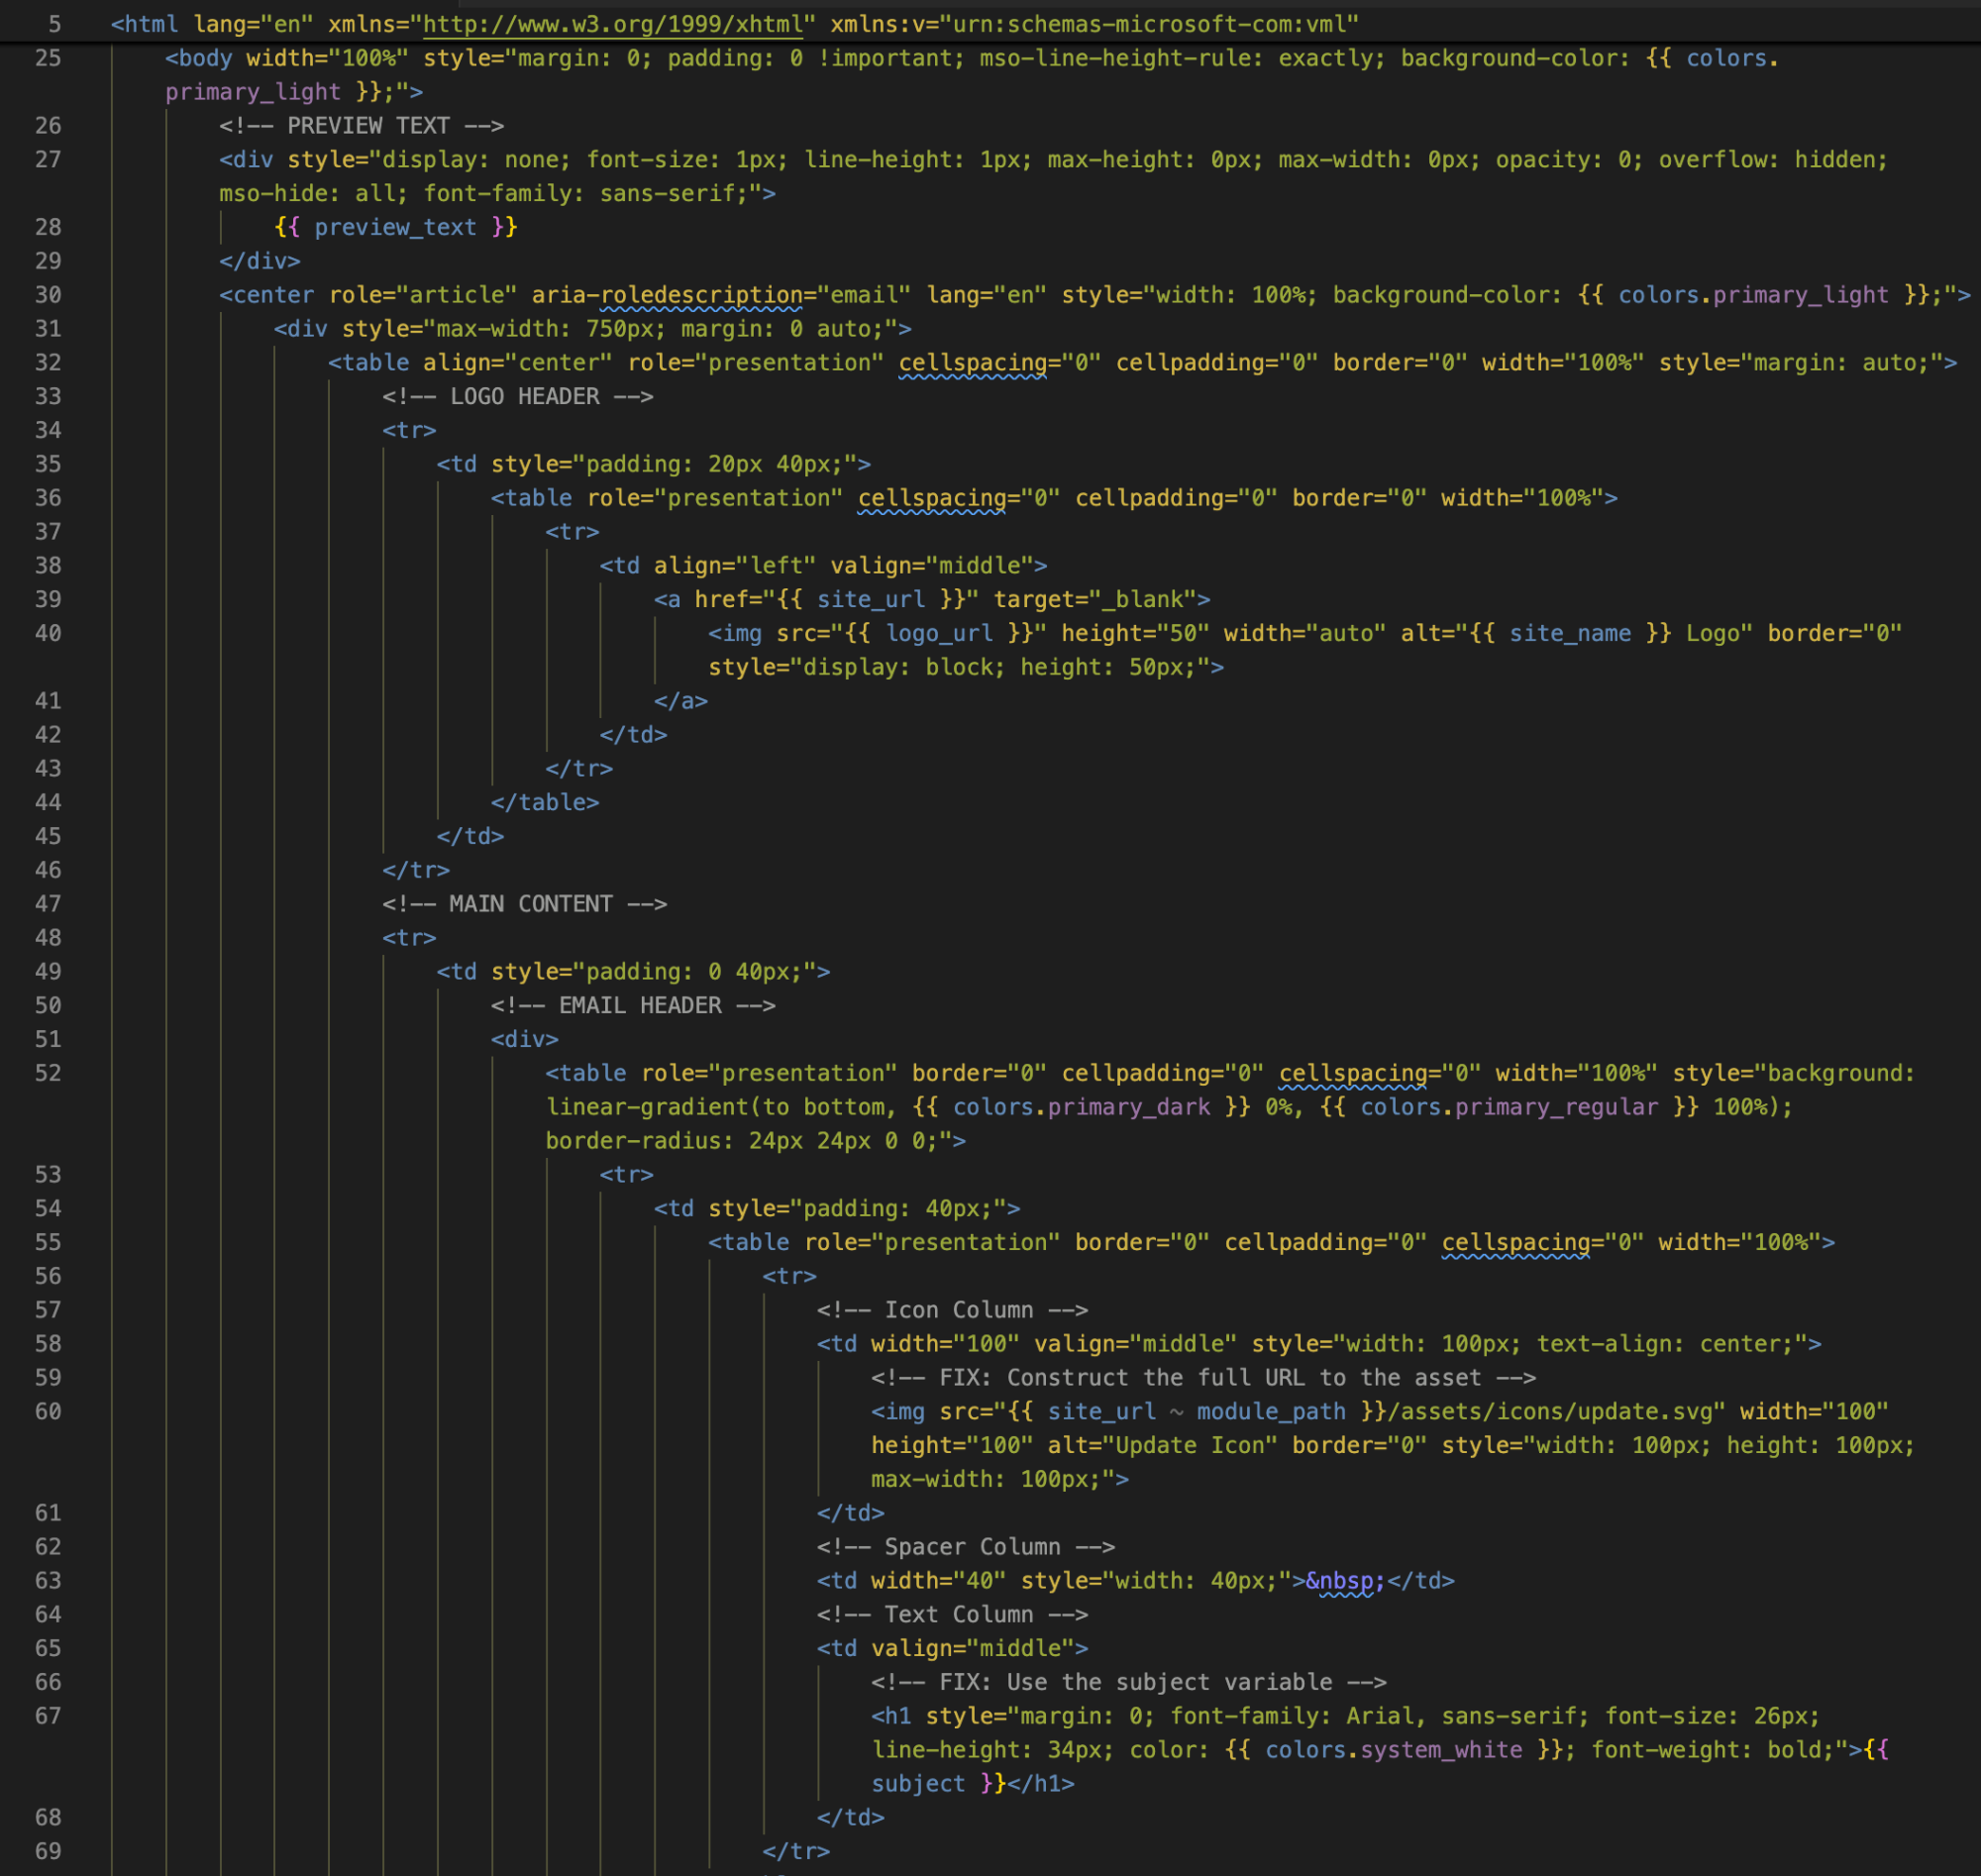The height and width of the screenshot is (1876, 1981).
Task: Click the Text Column comment
Action: 952,1615
